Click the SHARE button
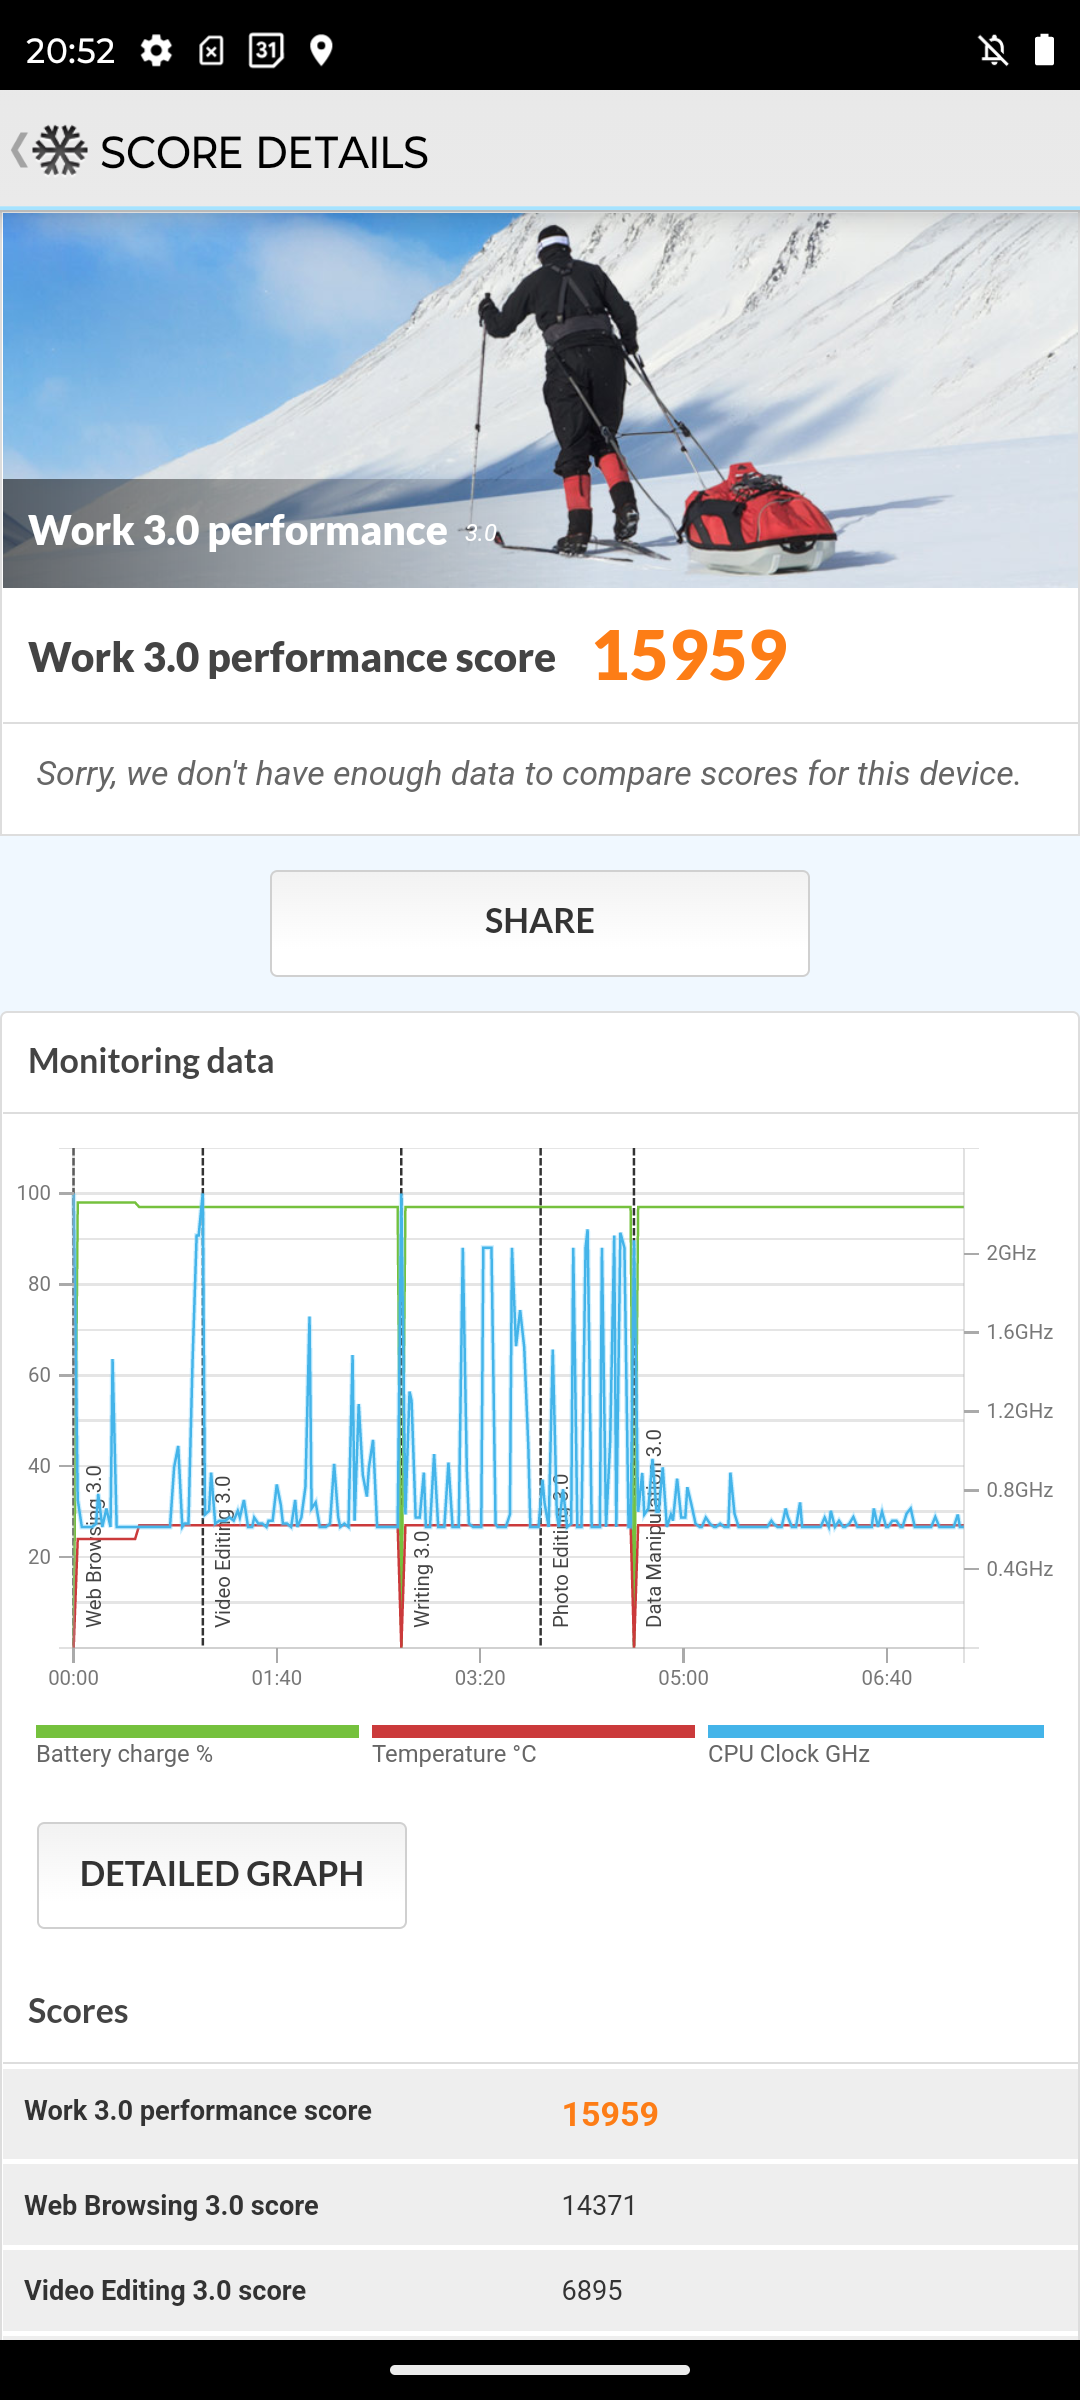This screenshot has width=1080, height=2400. [x=540, y=923]
